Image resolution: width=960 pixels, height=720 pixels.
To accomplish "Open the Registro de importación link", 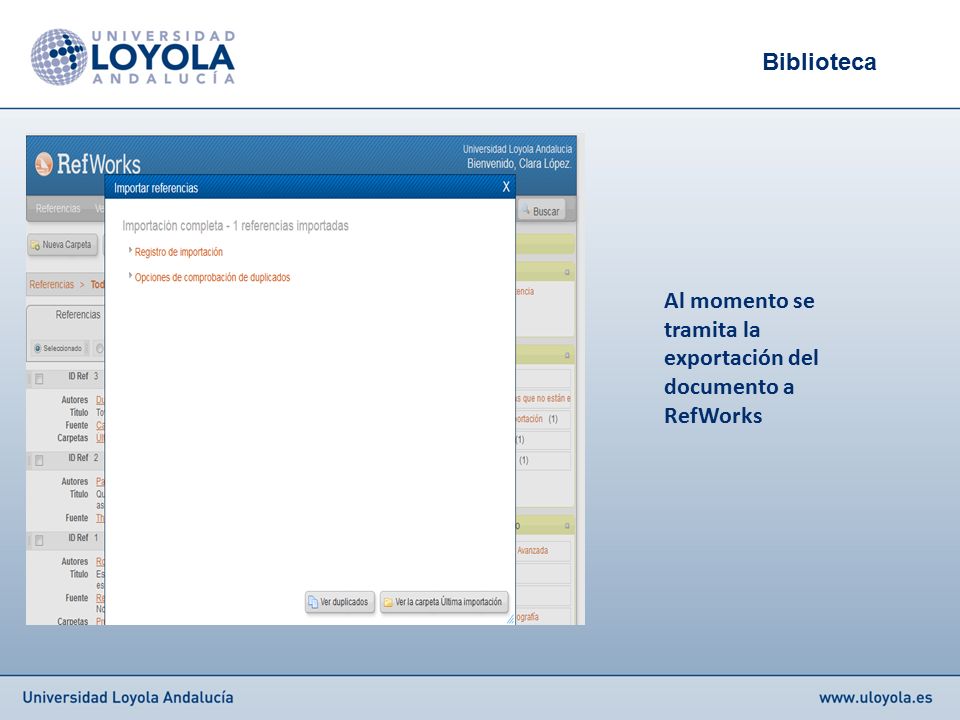I will pyautogui.click(x=179, y=252).
